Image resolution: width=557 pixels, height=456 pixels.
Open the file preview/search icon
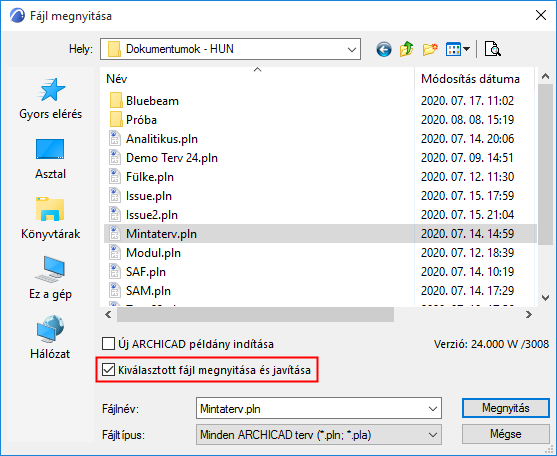tap(493, 49)
